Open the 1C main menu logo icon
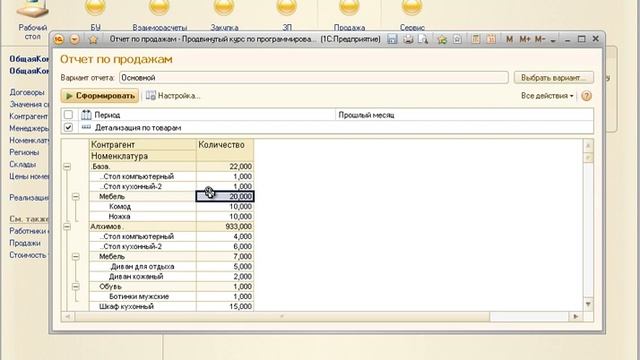This screenshot has width=640, height=360. point(59,40)
